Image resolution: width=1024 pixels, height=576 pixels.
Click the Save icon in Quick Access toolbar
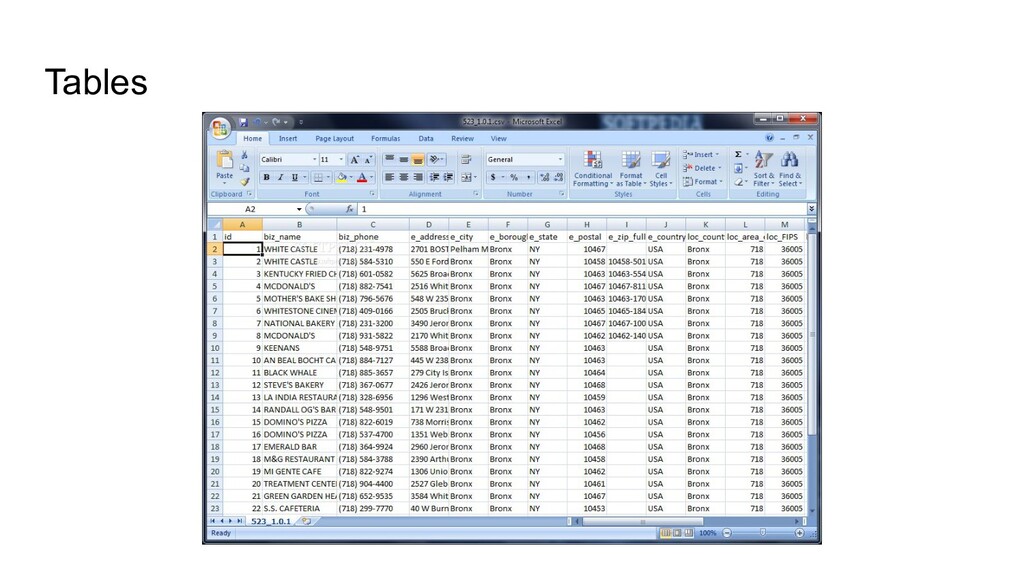click(x=243, y=122)
